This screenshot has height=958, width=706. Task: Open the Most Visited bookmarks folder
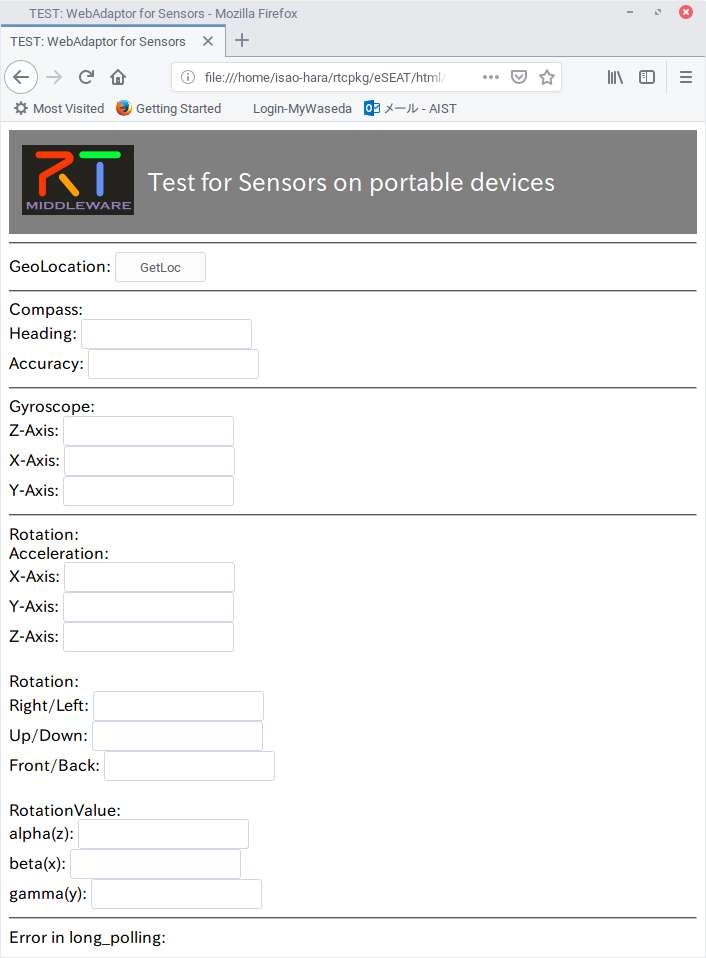click(x=59, y=109)
